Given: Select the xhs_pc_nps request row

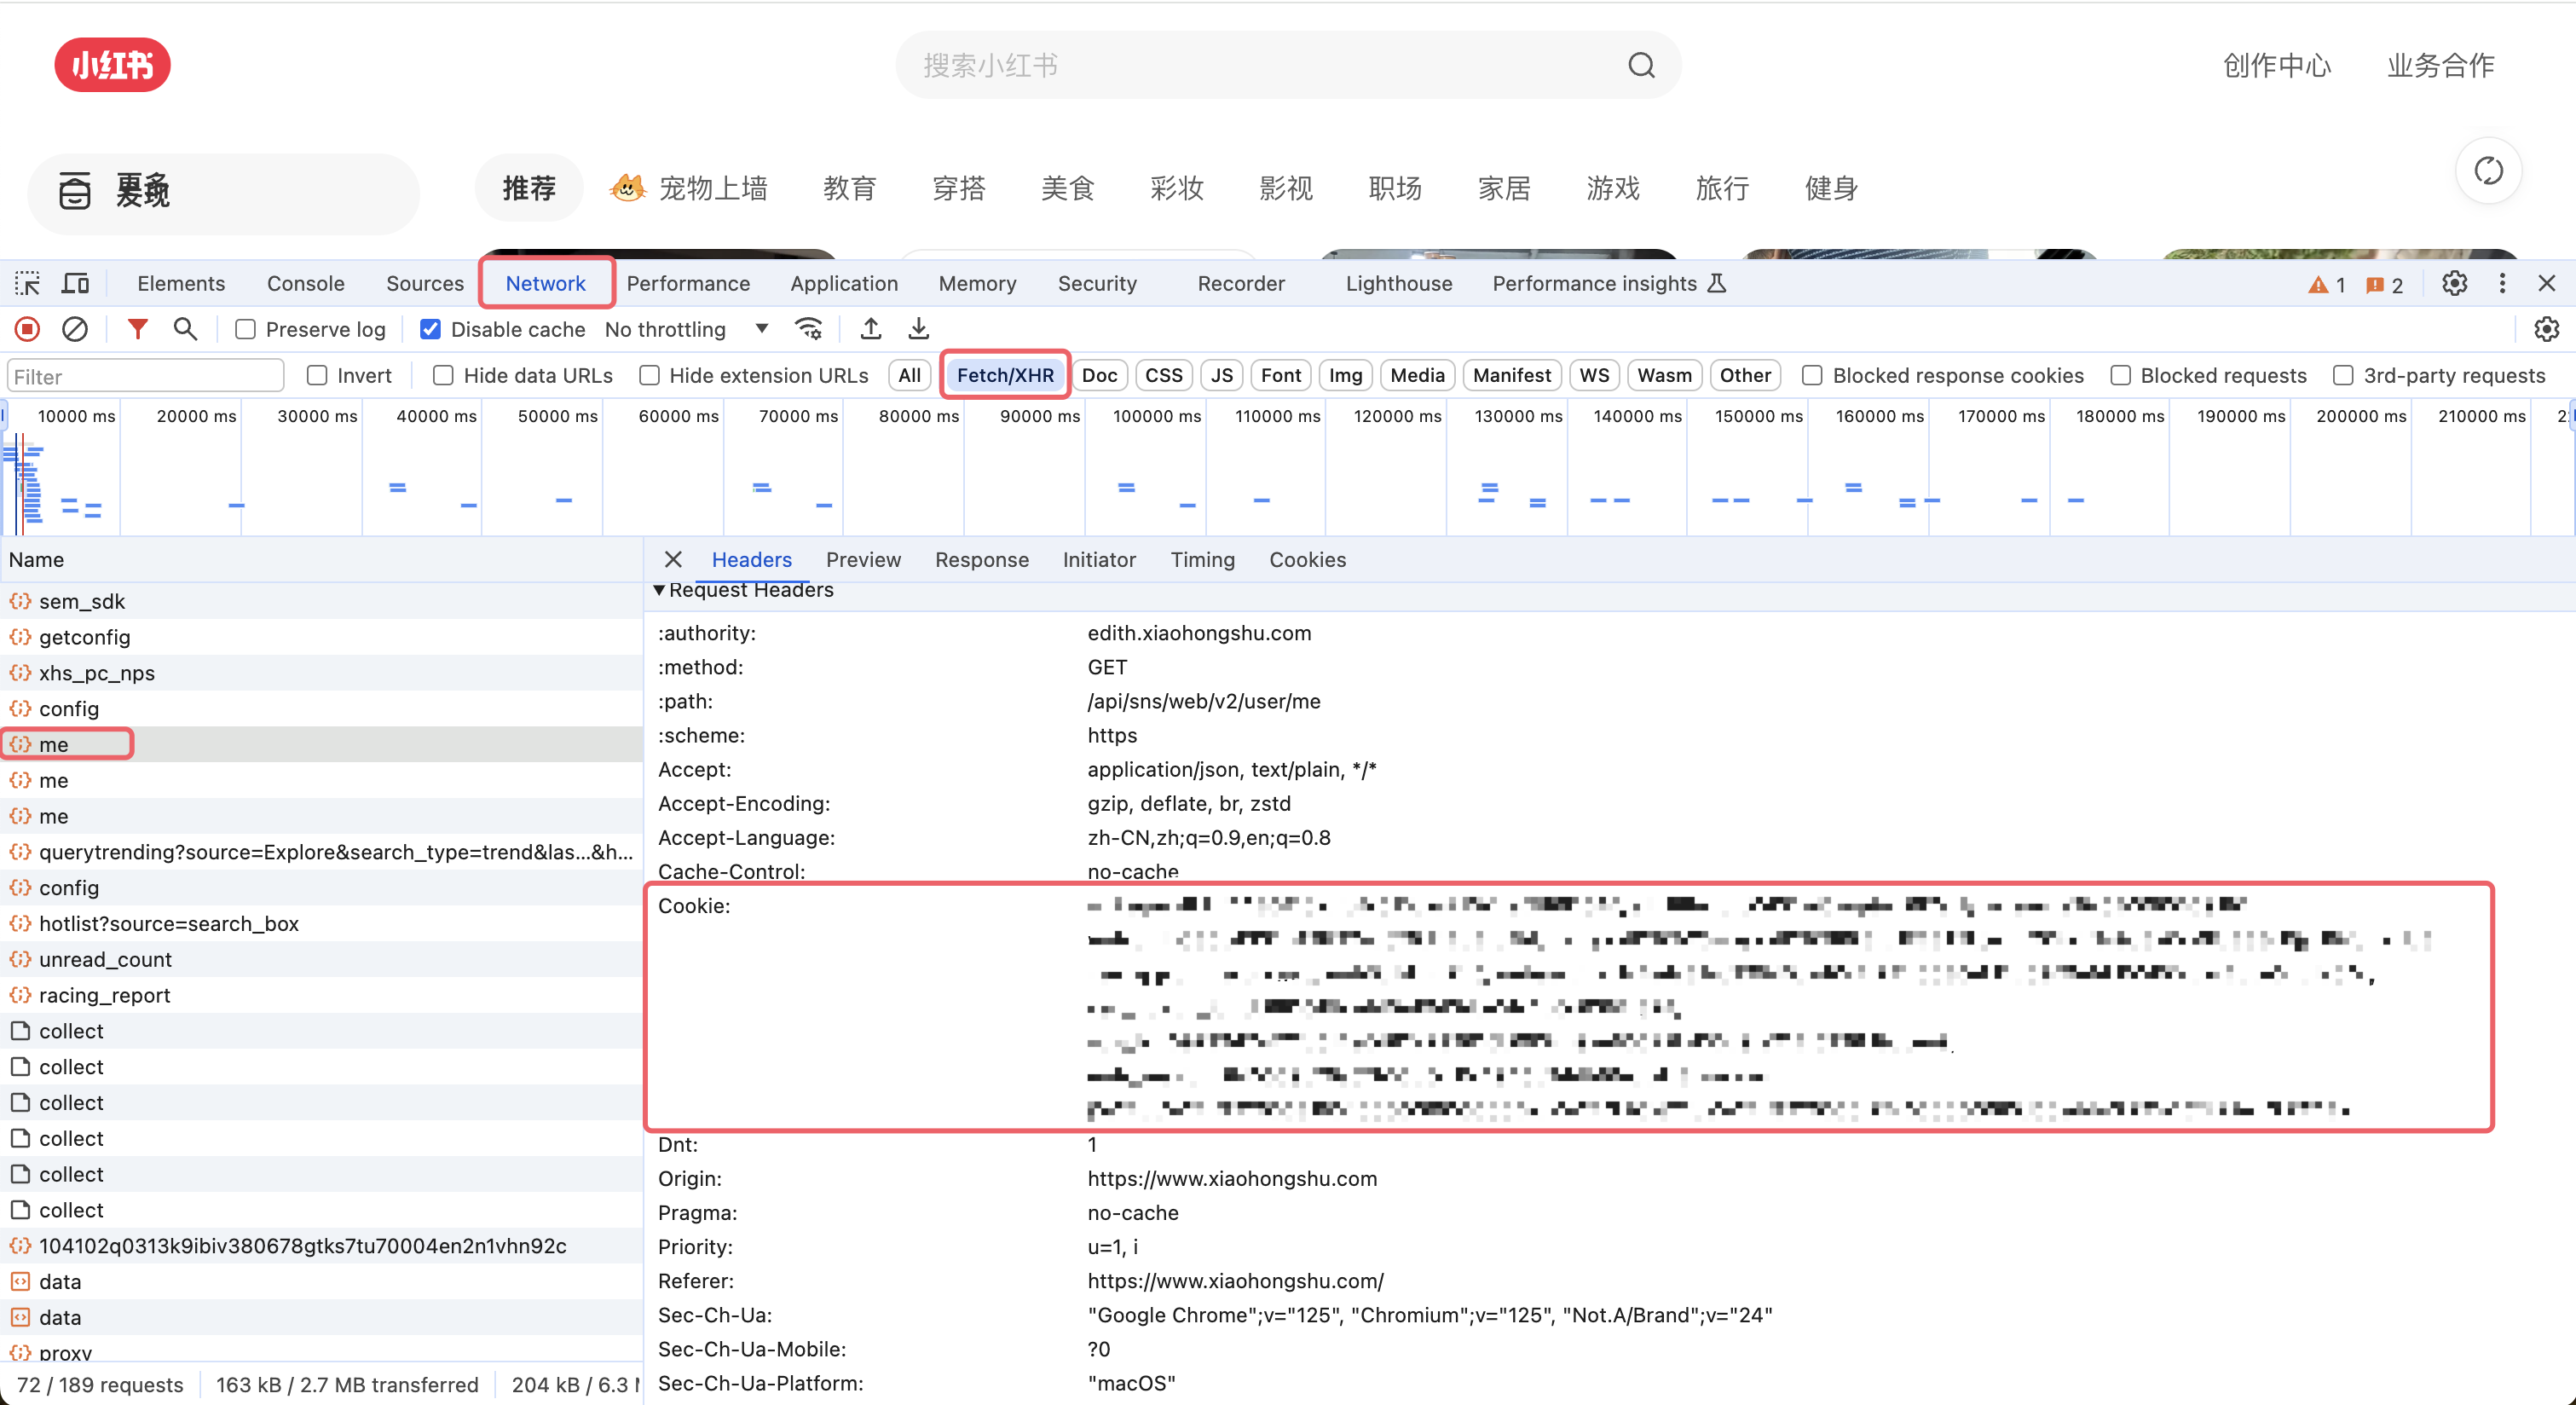Looking at the screenshot, I should [321, 673].
